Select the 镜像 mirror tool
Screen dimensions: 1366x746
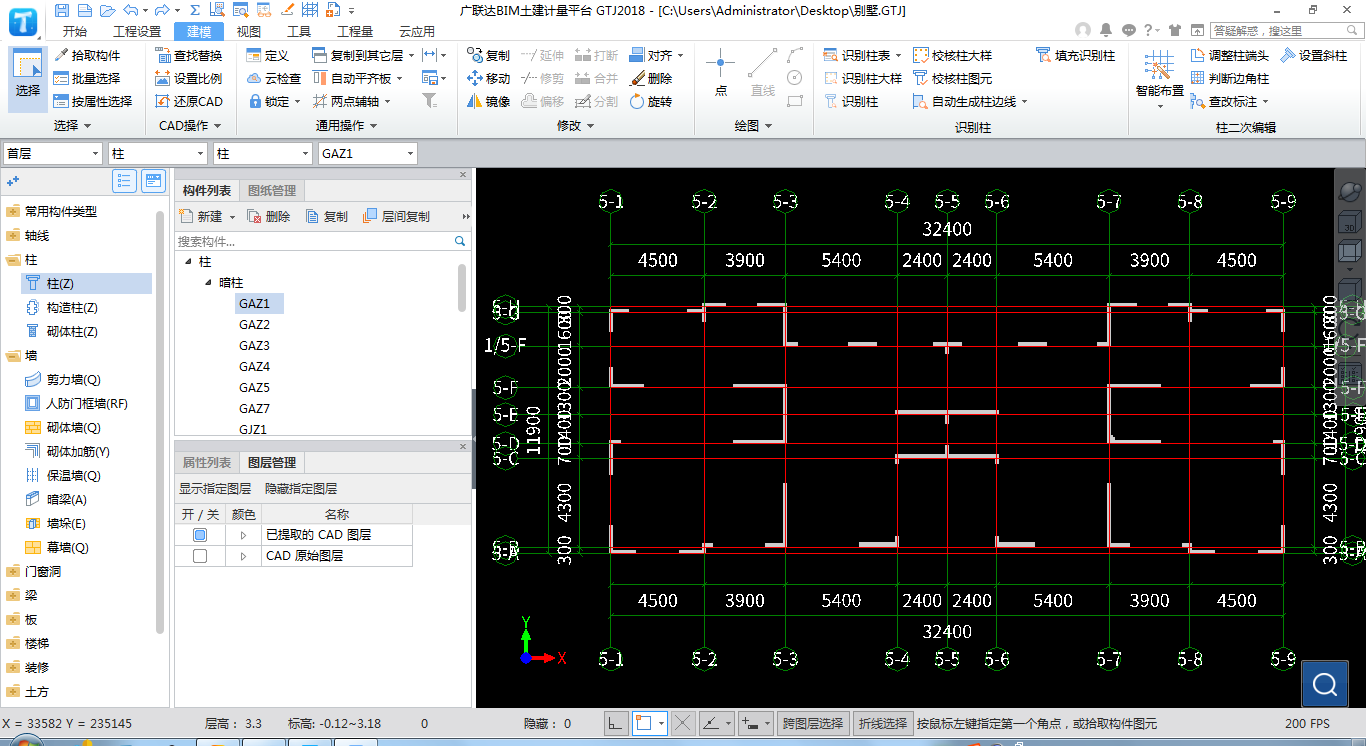[x=489, y=101]
